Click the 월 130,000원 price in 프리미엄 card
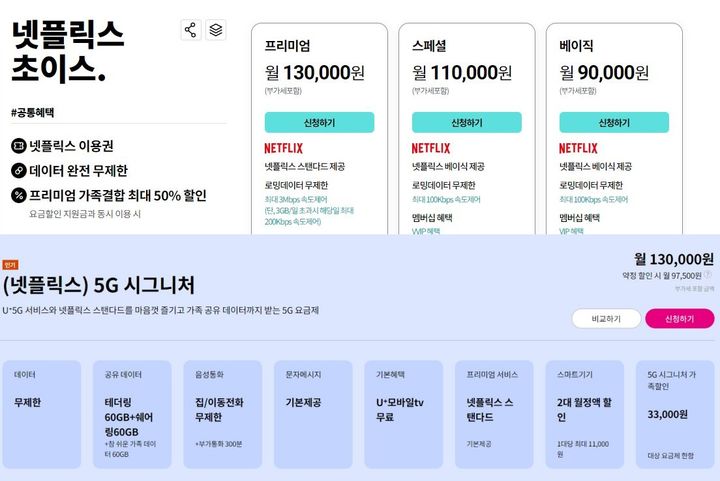 (x=315, y=73)
